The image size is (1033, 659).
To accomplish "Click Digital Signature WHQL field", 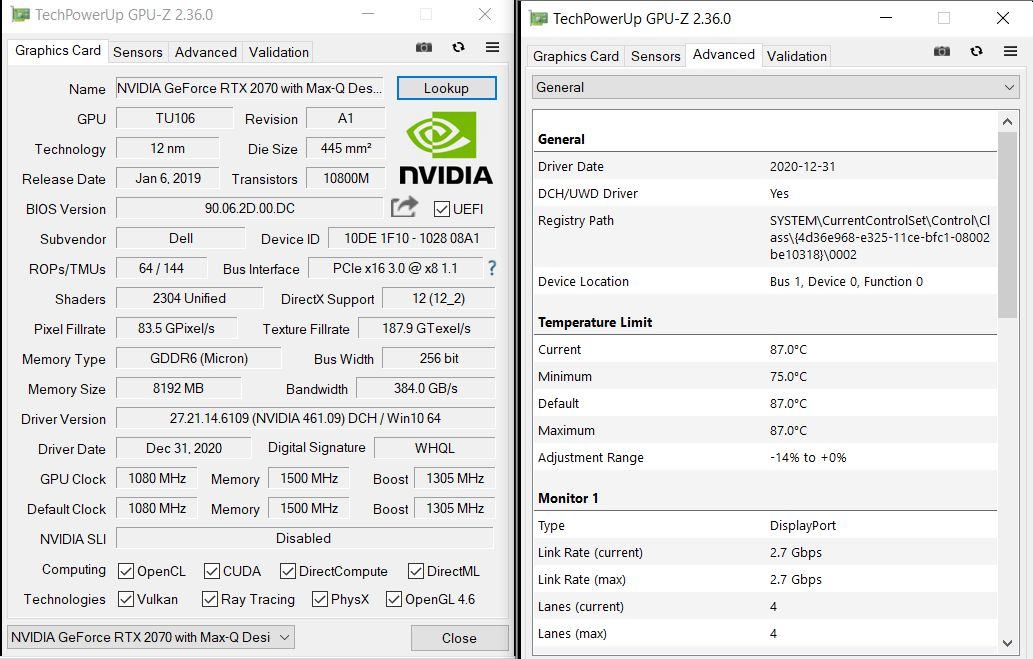I will coord(434,448).
